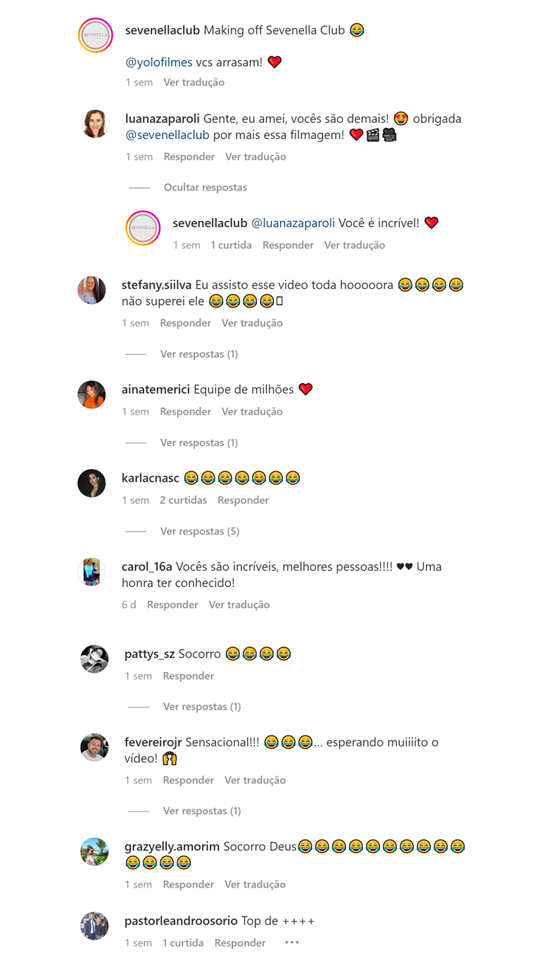Open luanazaparoli's avatar
The width and height of the screenshot is (540, 960).
click(x=96, y=124)
